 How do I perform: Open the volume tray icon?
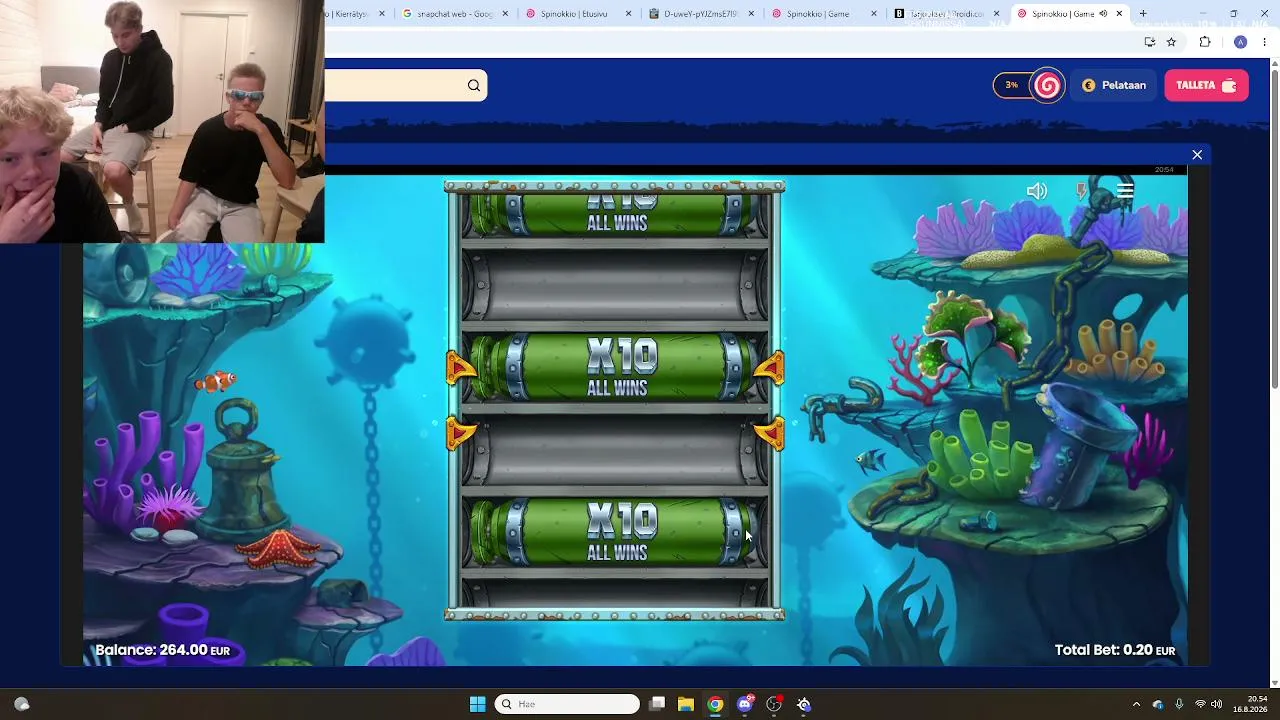[x=1217, y=704]
